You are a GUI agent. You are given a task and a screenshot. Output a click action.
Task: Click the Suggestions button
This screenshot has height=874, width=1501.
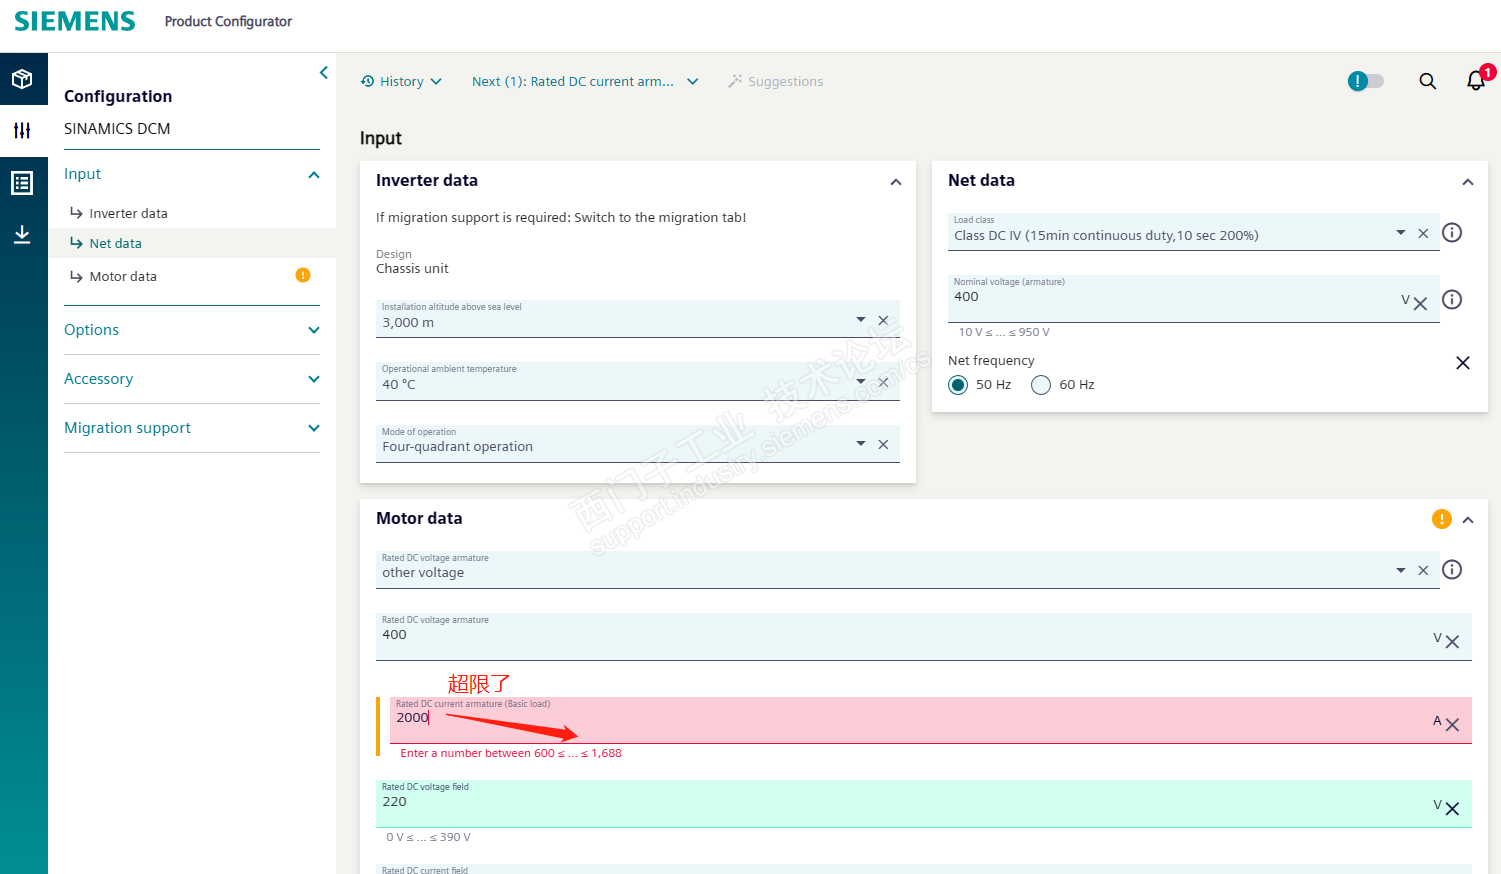point(776,82)
